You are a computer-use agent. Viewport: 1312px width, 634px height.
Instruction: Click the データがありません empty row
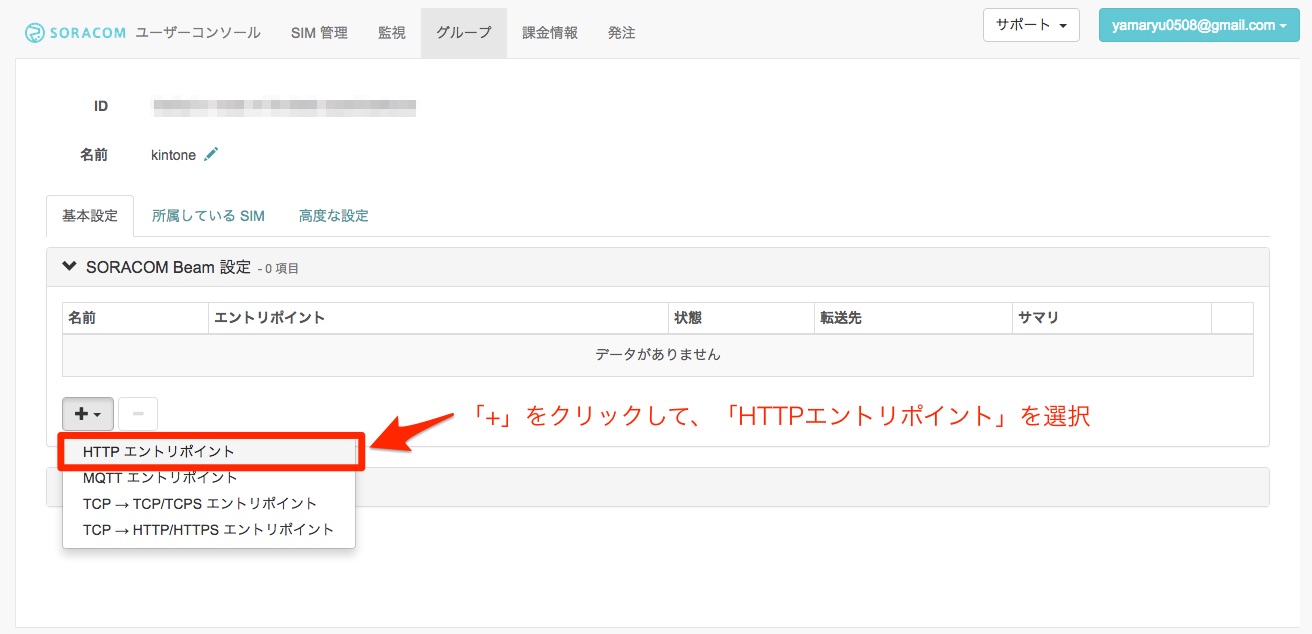coord(658,355)
